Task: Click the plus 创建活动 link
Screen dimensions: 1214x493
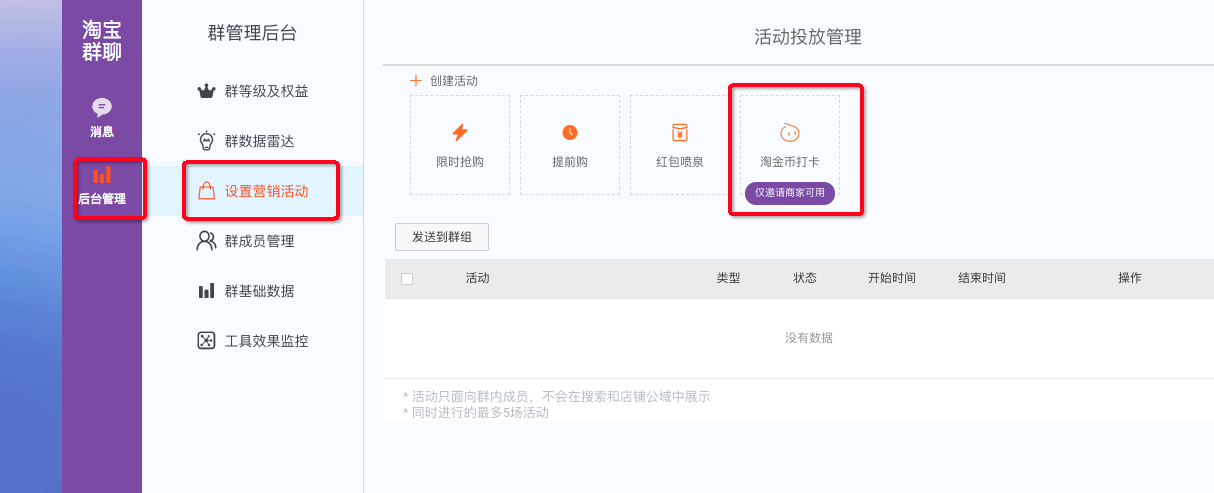Action: [444, 80]
